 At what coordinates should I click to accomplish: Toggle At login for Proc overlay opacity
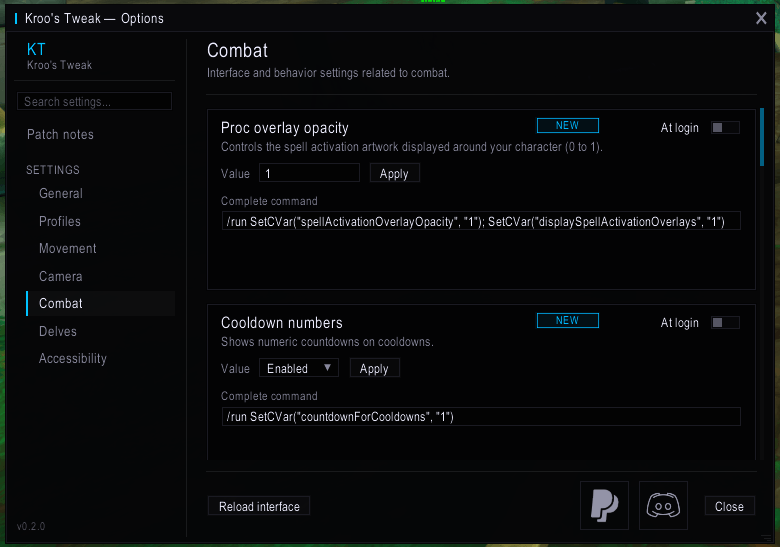tap(725, 128)
